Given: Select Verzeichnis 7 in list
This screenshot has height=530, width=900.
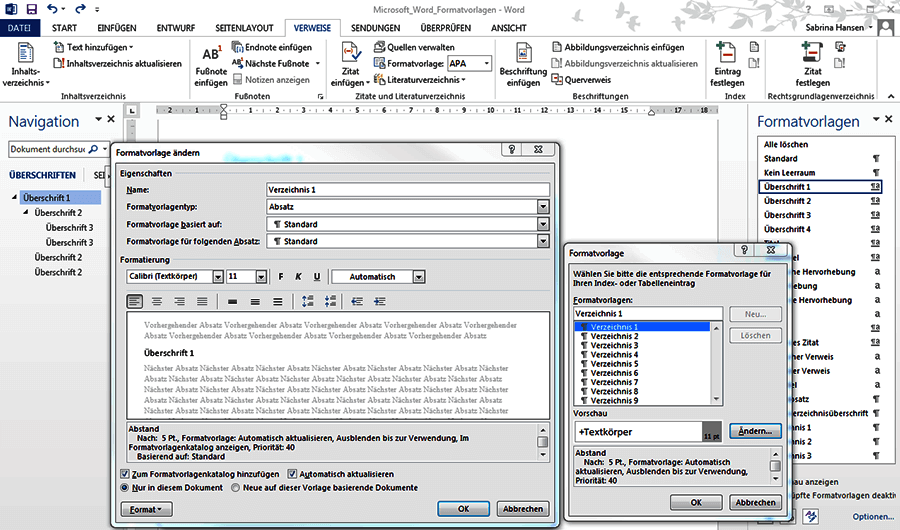Looking at the screenshot, I should pyautogui.click(x=614, y=382).
